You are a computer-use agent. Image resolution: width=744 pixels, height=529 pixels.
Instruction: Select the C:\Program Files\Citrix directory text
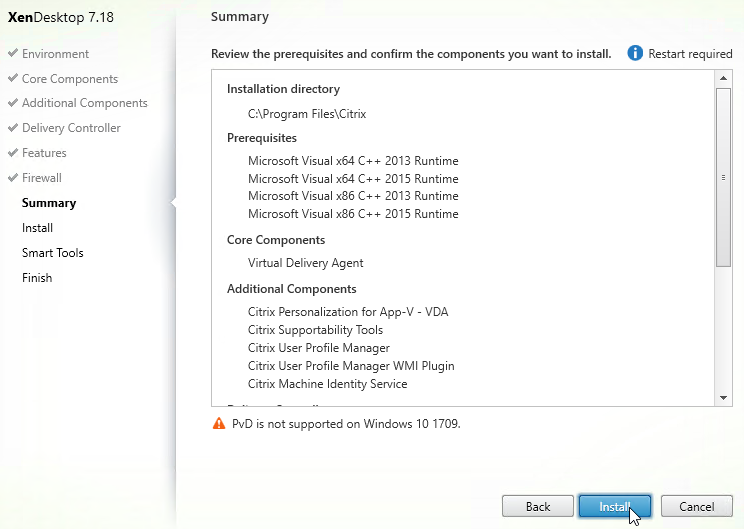[x=307, y=114]
